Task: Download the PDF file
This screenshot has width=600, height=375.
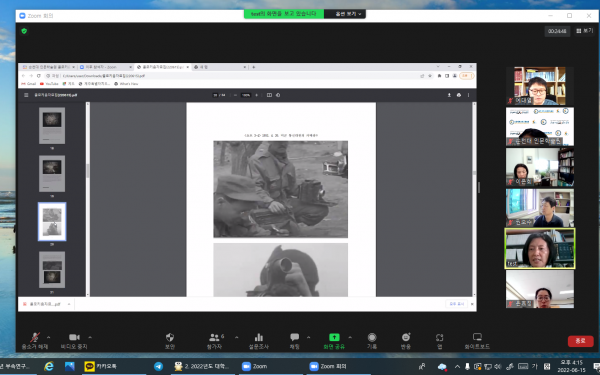Action: (449, 95)
